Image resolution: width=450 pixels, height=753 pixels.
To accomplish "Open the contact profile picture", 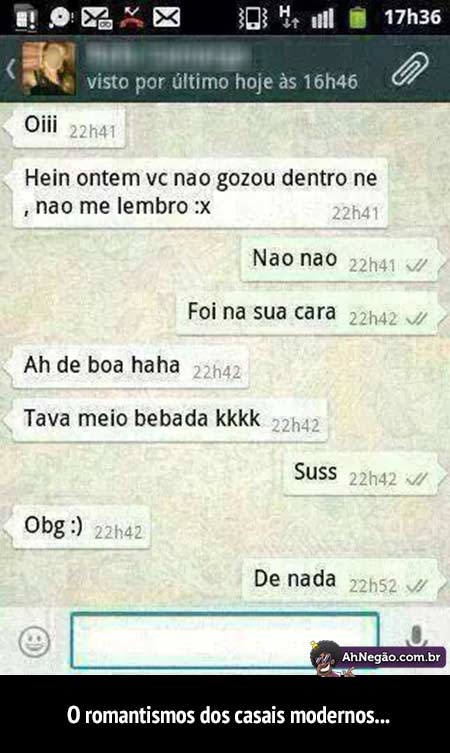I will point(49,68).
